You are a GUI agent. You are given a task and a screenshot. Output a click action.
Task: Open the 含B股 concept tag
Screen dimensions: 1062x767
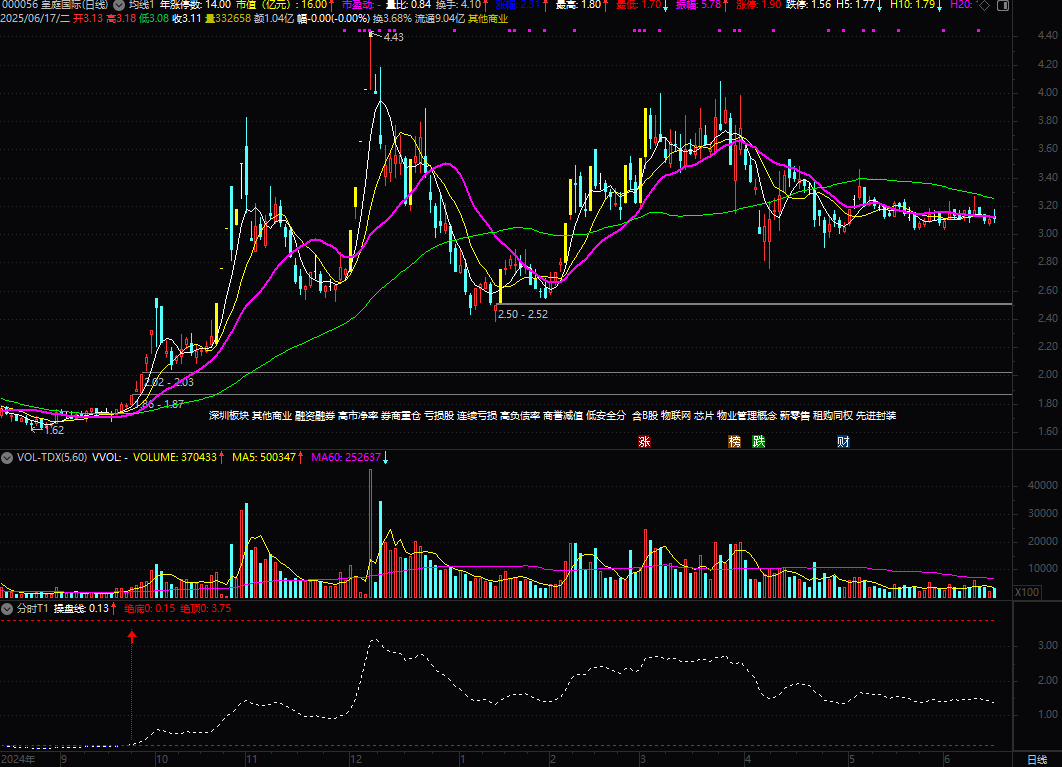tap(645, 415)
